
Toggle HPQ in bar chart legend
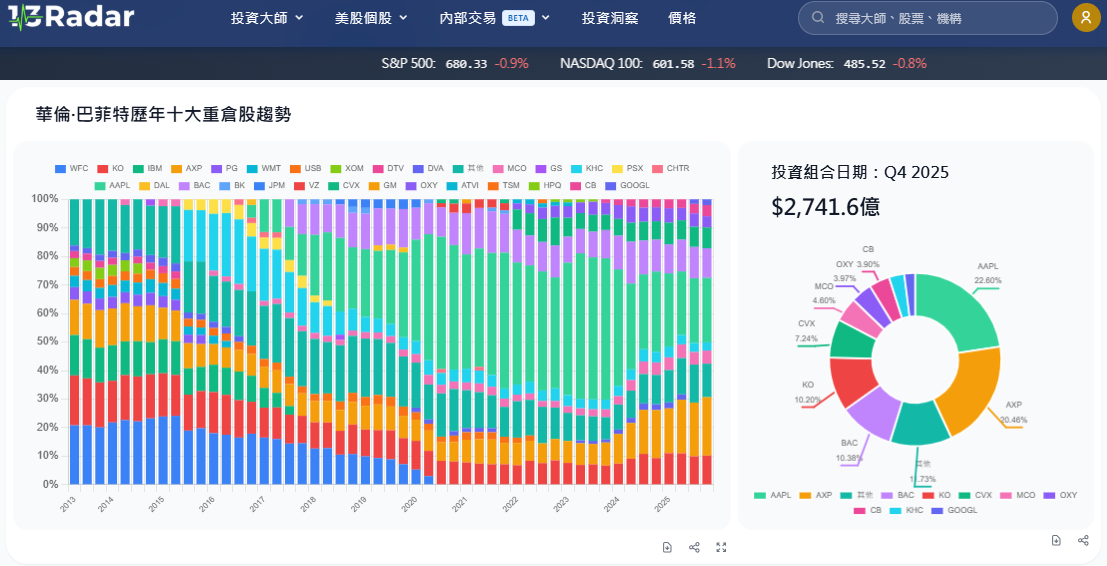click(545, 186)
